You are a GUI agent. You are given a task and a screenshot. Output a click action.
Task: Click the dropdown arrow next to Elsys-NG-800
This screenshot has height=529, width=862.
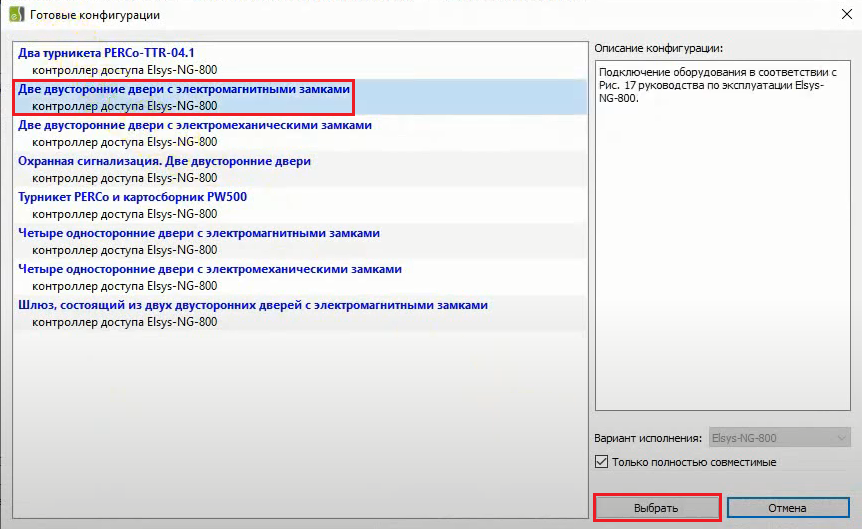point(841,438)
